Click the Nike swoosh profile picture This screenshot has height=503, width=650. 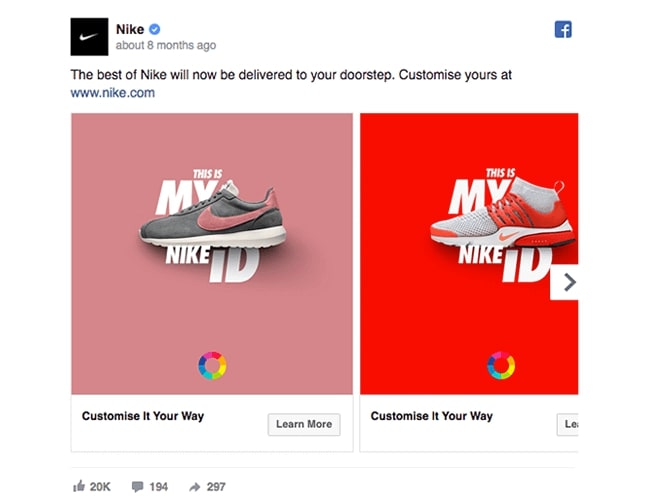(89, 37)
